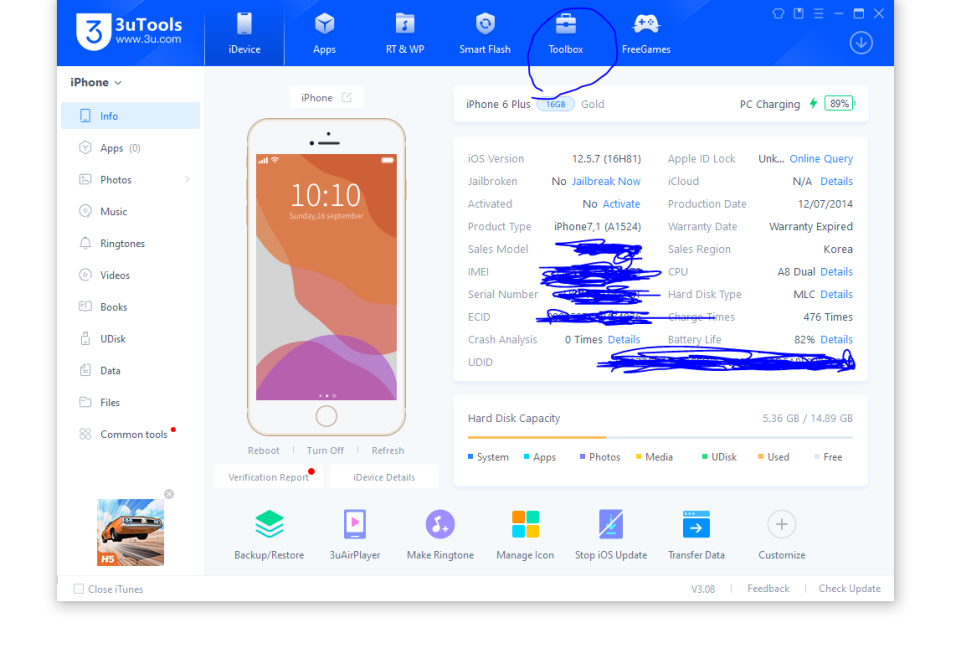The image size is (966, 664).
Task: Click the Customize plus icon
Action: (782, 525)
